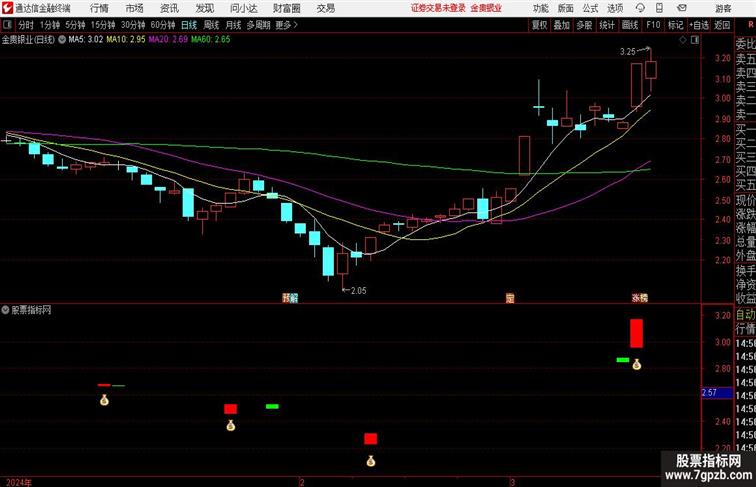Switch to the 分时 period tab
Viewport: 756px width, 487px height.
coord(26,25)
